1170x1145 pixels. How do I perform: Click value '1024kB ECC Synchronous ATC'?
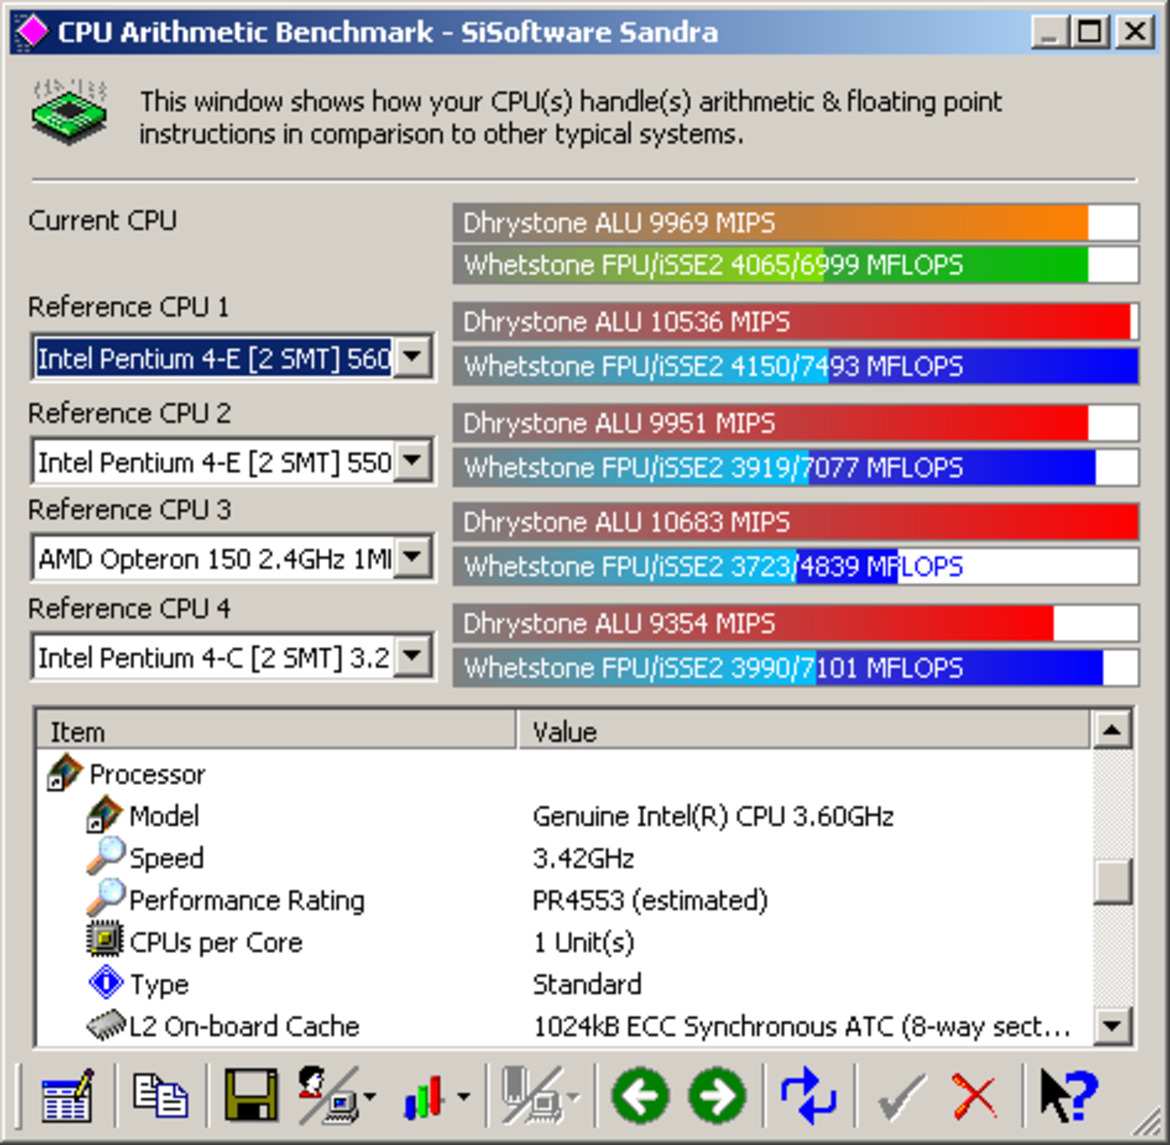(802, 1026)
